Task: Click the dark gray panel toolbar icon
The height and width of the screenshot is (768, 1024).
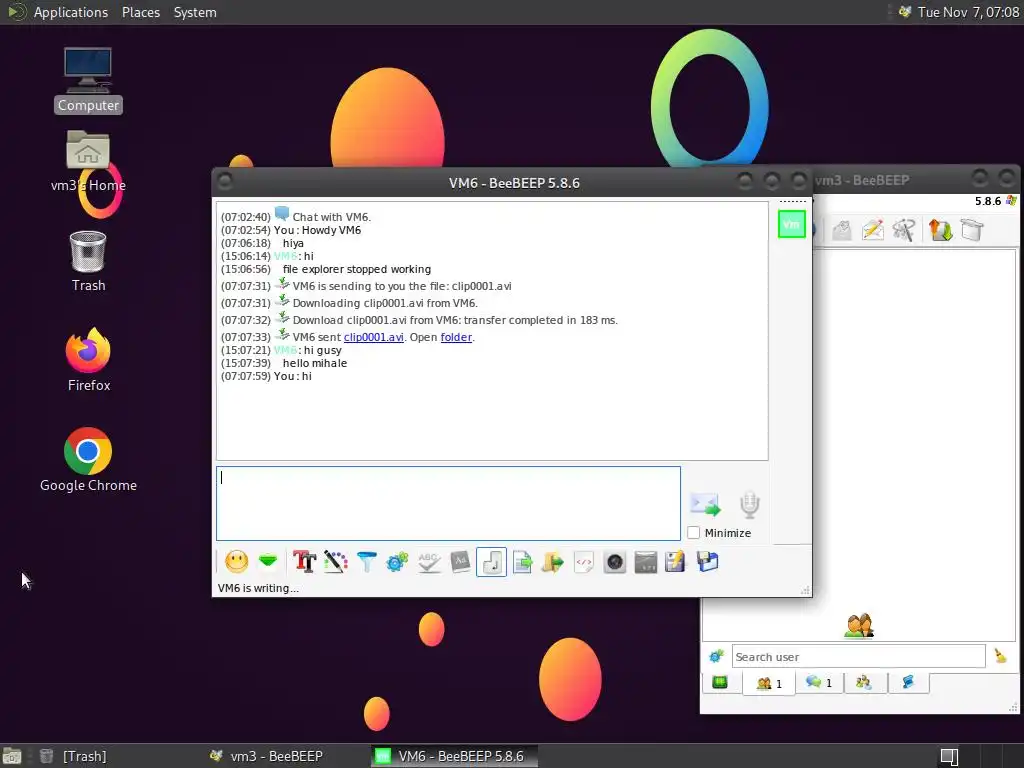Action: coord(645,562)
